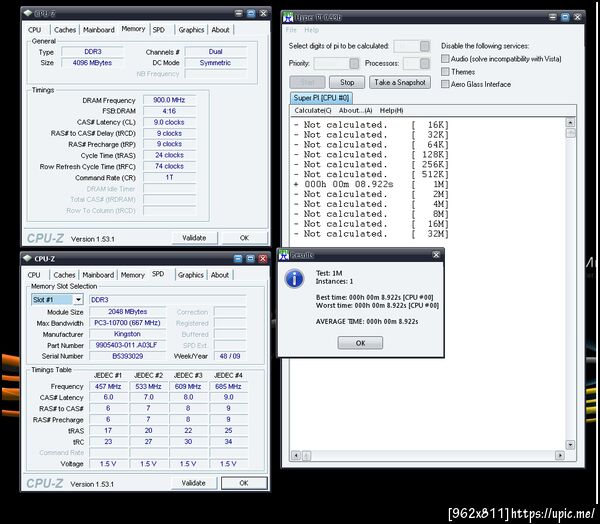Select Graphics tab in upper CPU-Z window

pyautogui.click(x=191, y=30)
